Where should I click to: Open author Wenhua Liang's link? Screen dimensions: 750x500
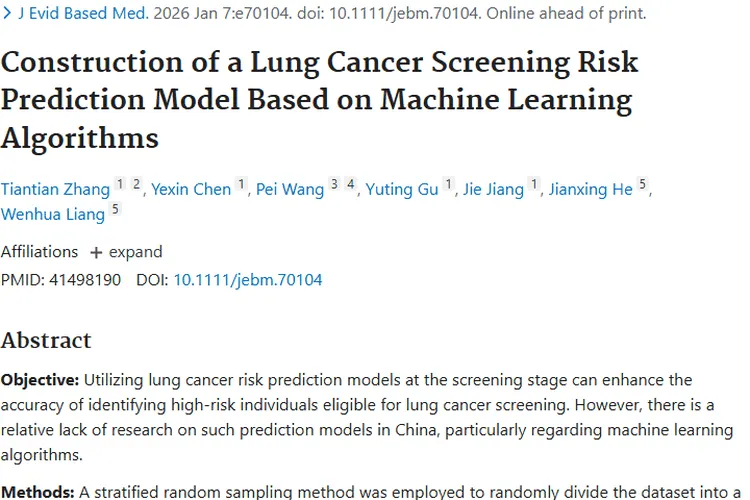52,214
